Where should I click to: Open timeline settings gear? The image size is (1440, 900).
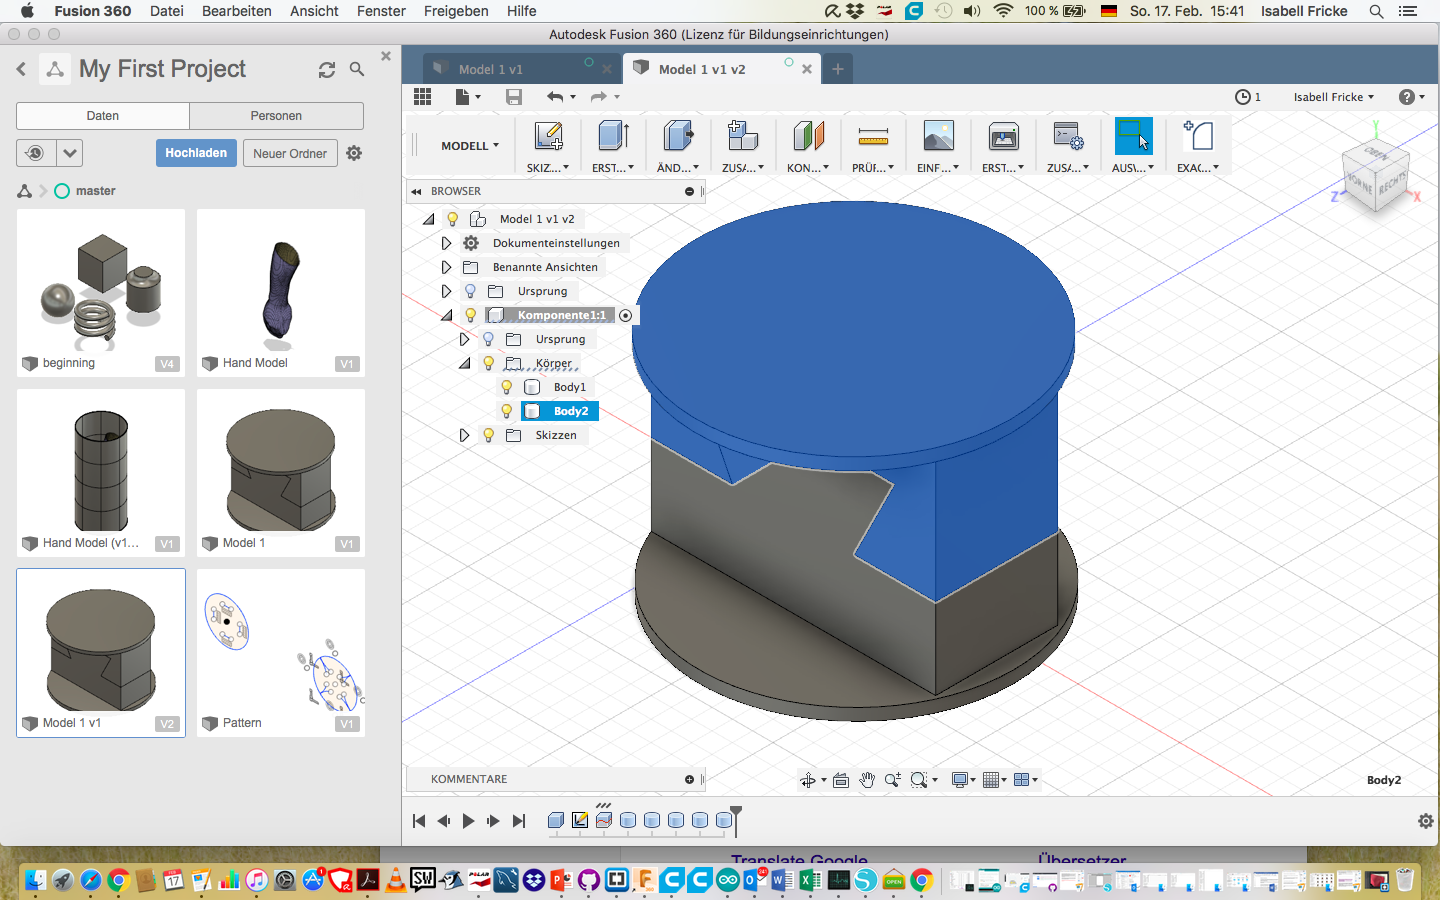(x=1426, y=821)
